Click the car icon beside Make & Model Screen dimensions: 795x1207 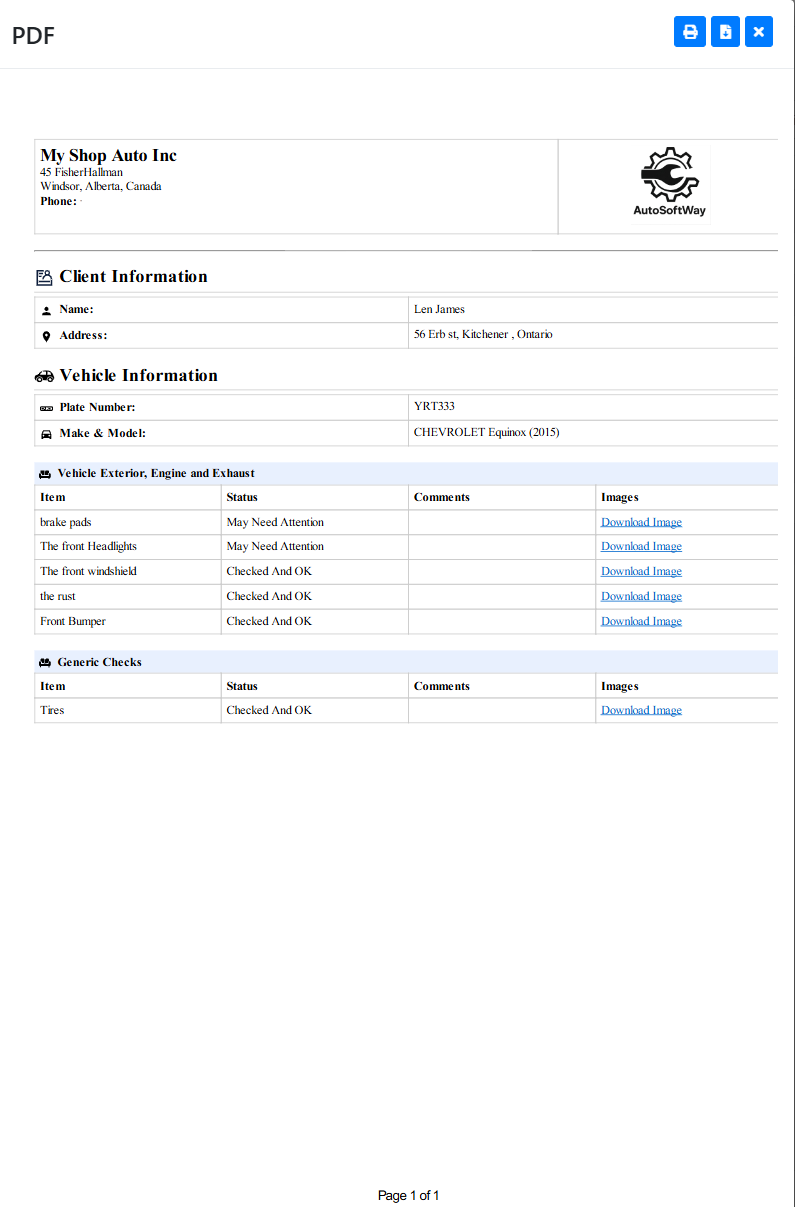(x=46, y=434)
